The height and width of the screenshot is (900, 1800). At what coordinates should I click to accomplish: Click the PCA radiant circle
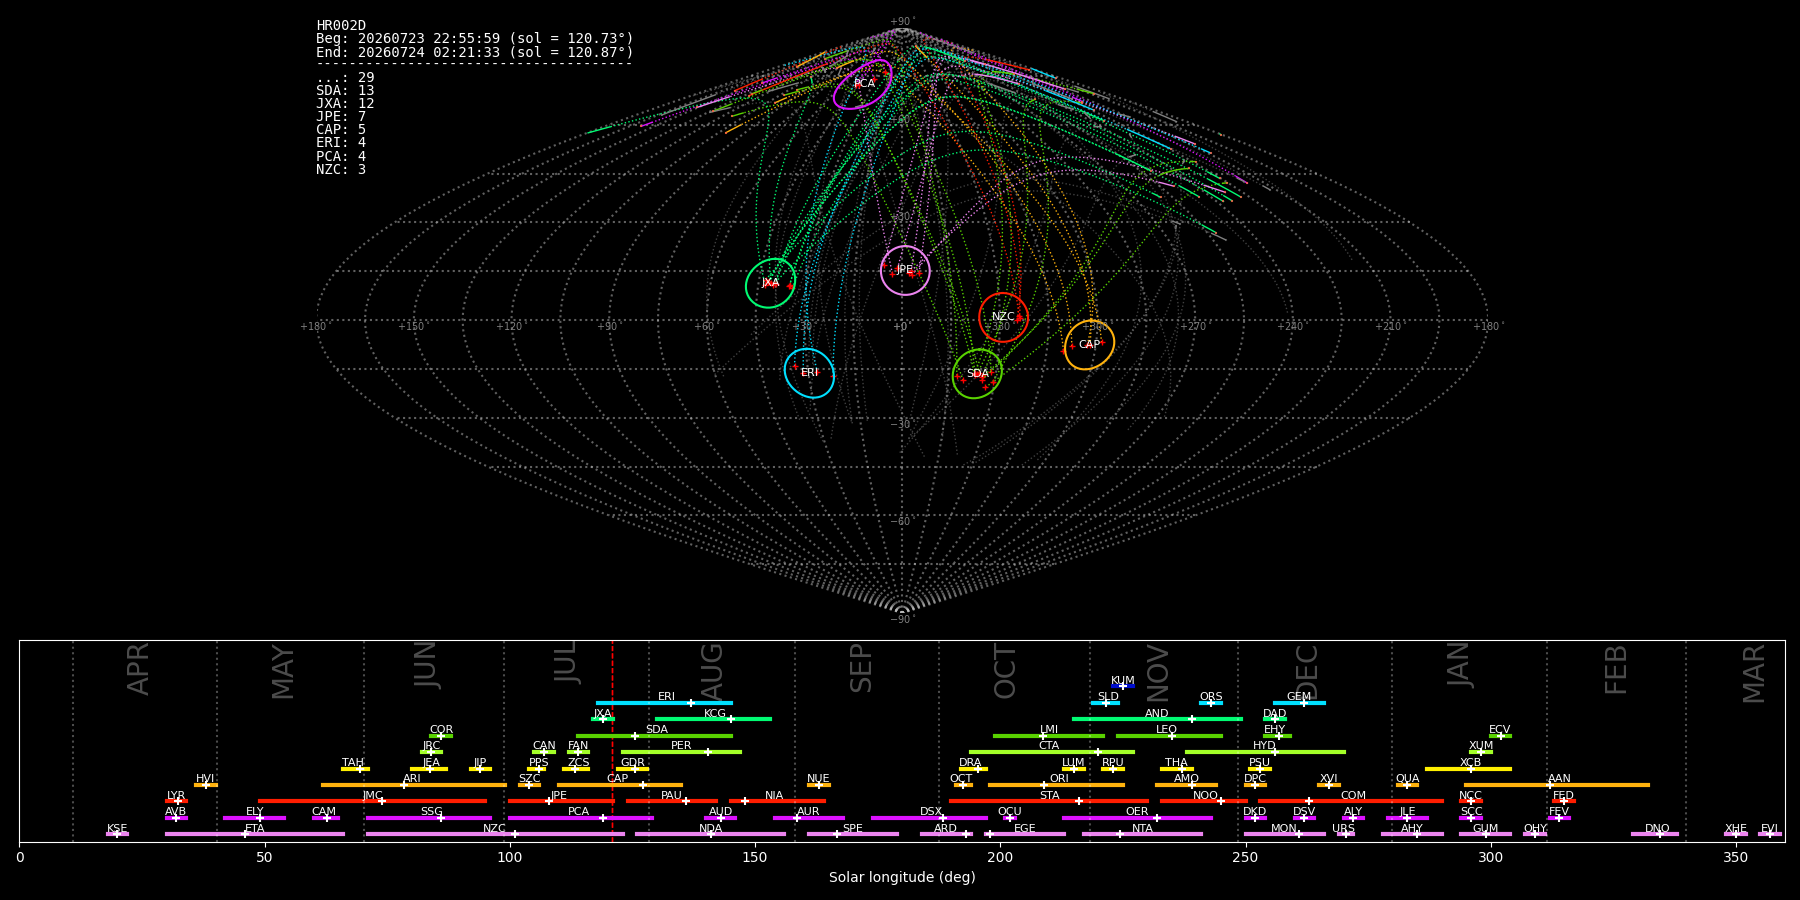863,84
